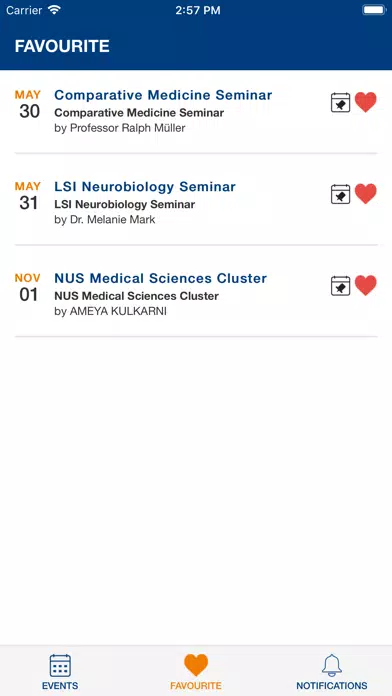Tap the MAY 30 date label

(x=28, y=105)
